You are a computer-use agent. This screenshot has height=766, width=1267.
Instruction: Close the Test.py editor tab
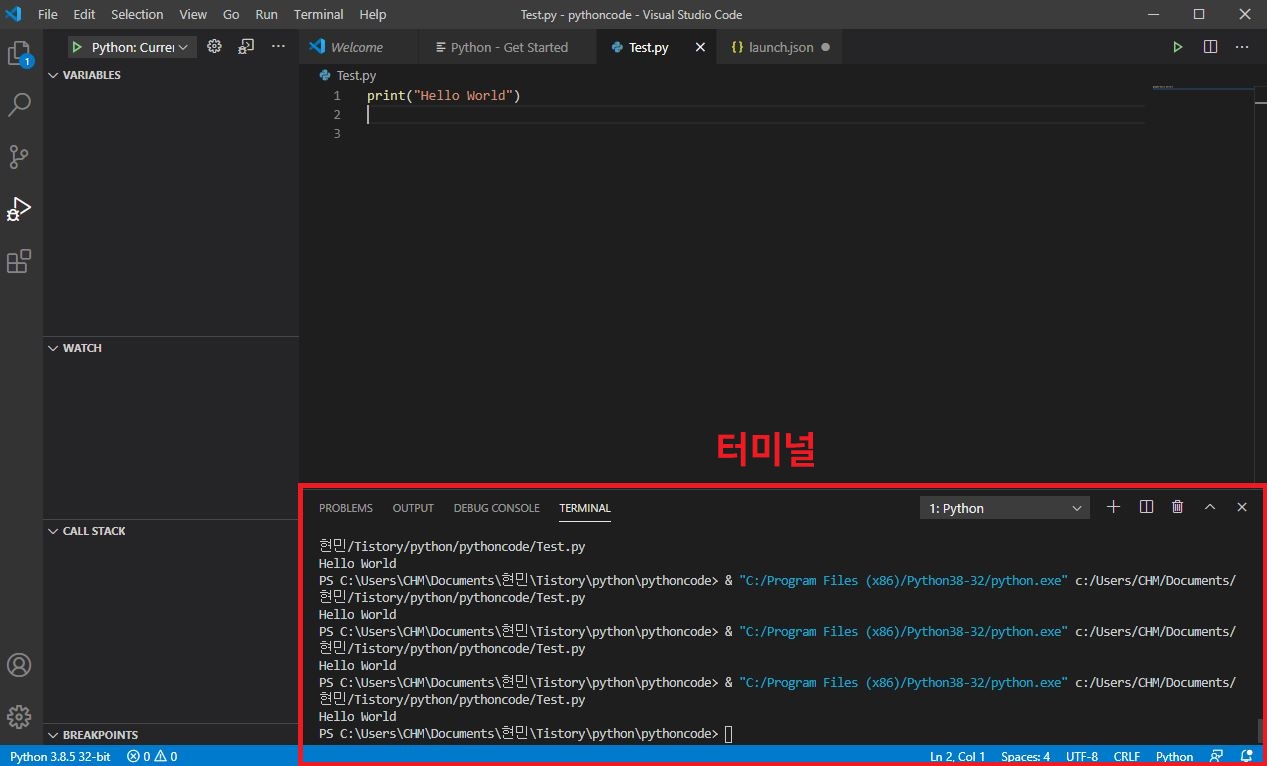tap(700, 47)
